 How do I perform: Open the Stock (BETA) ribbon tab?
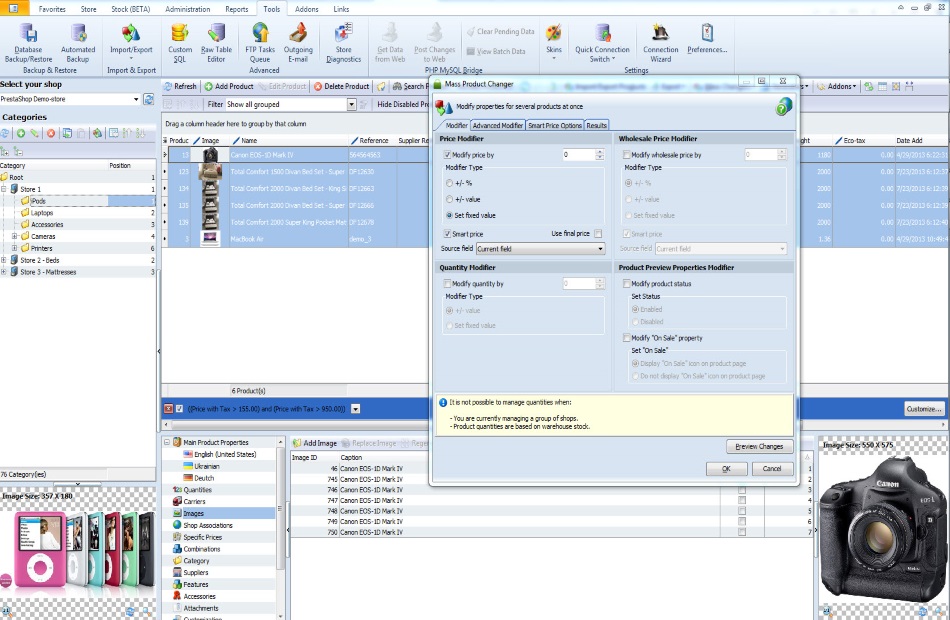pos(131,9)
